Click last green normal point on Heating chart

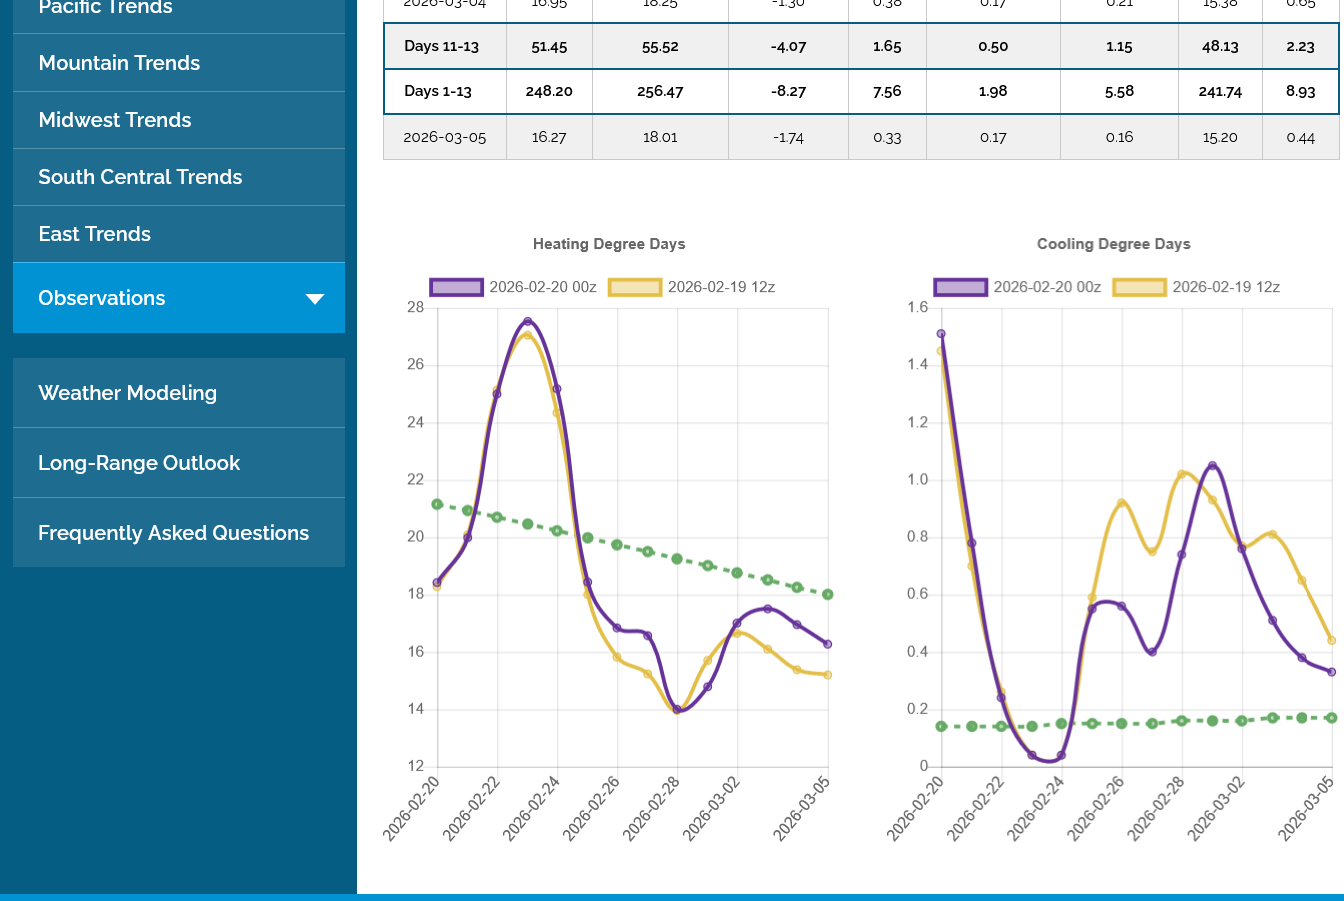point(828,594)
